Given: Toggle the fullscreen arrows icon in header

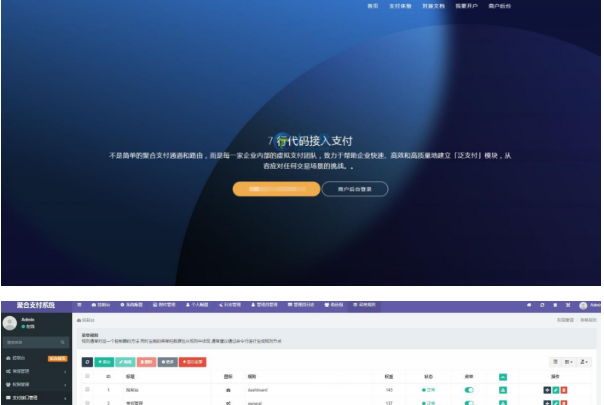Looking at the screenshot, I should (568, 305).
